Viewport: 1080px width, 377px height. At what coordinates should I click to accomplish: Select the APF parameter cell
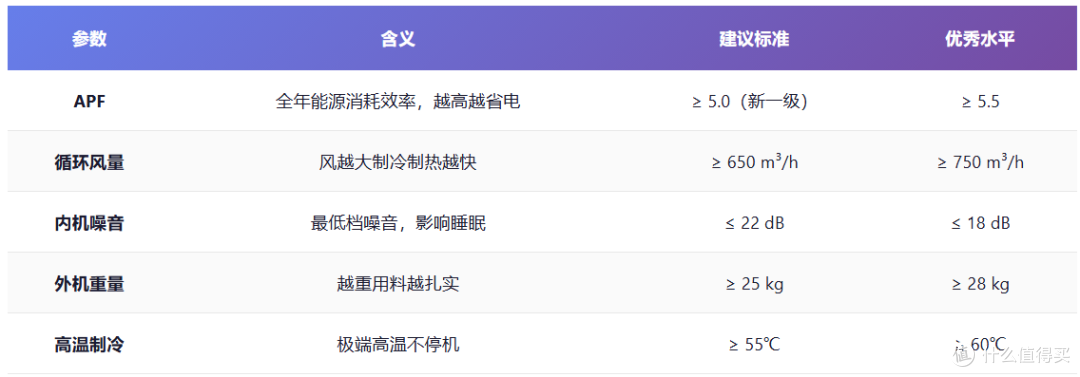[x=90, y=101]
